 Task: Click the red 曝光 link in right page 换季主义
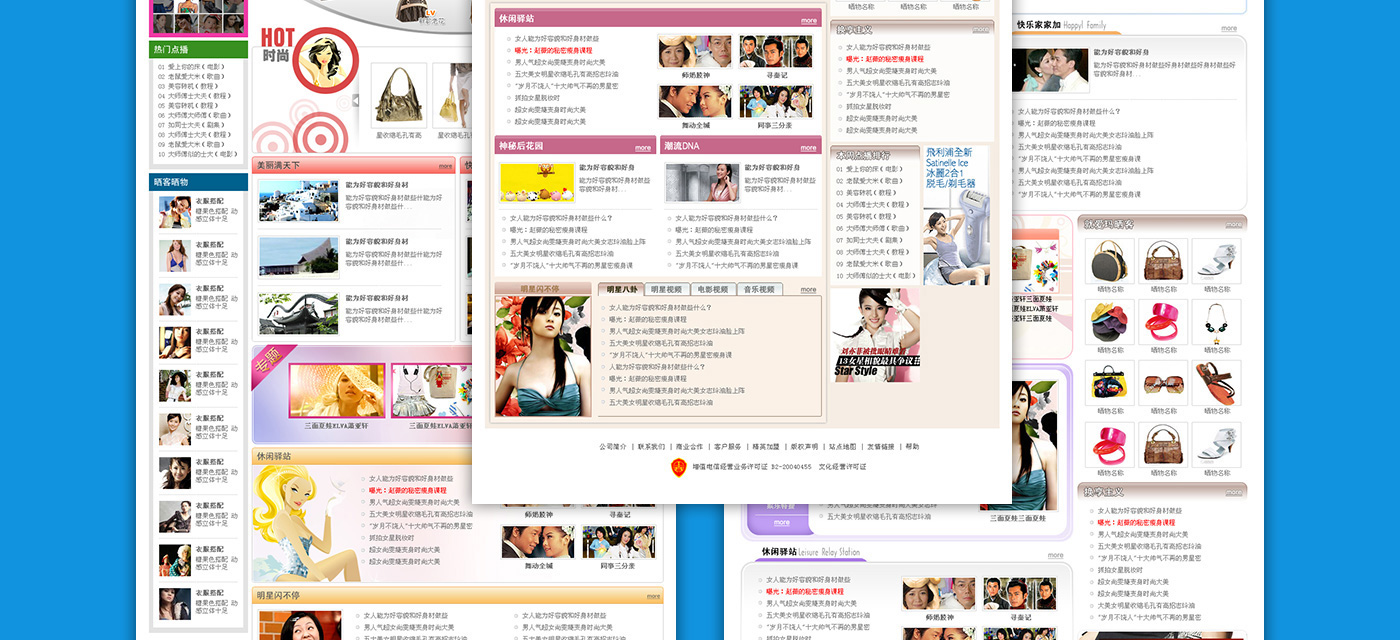[x=1136, y=522]
